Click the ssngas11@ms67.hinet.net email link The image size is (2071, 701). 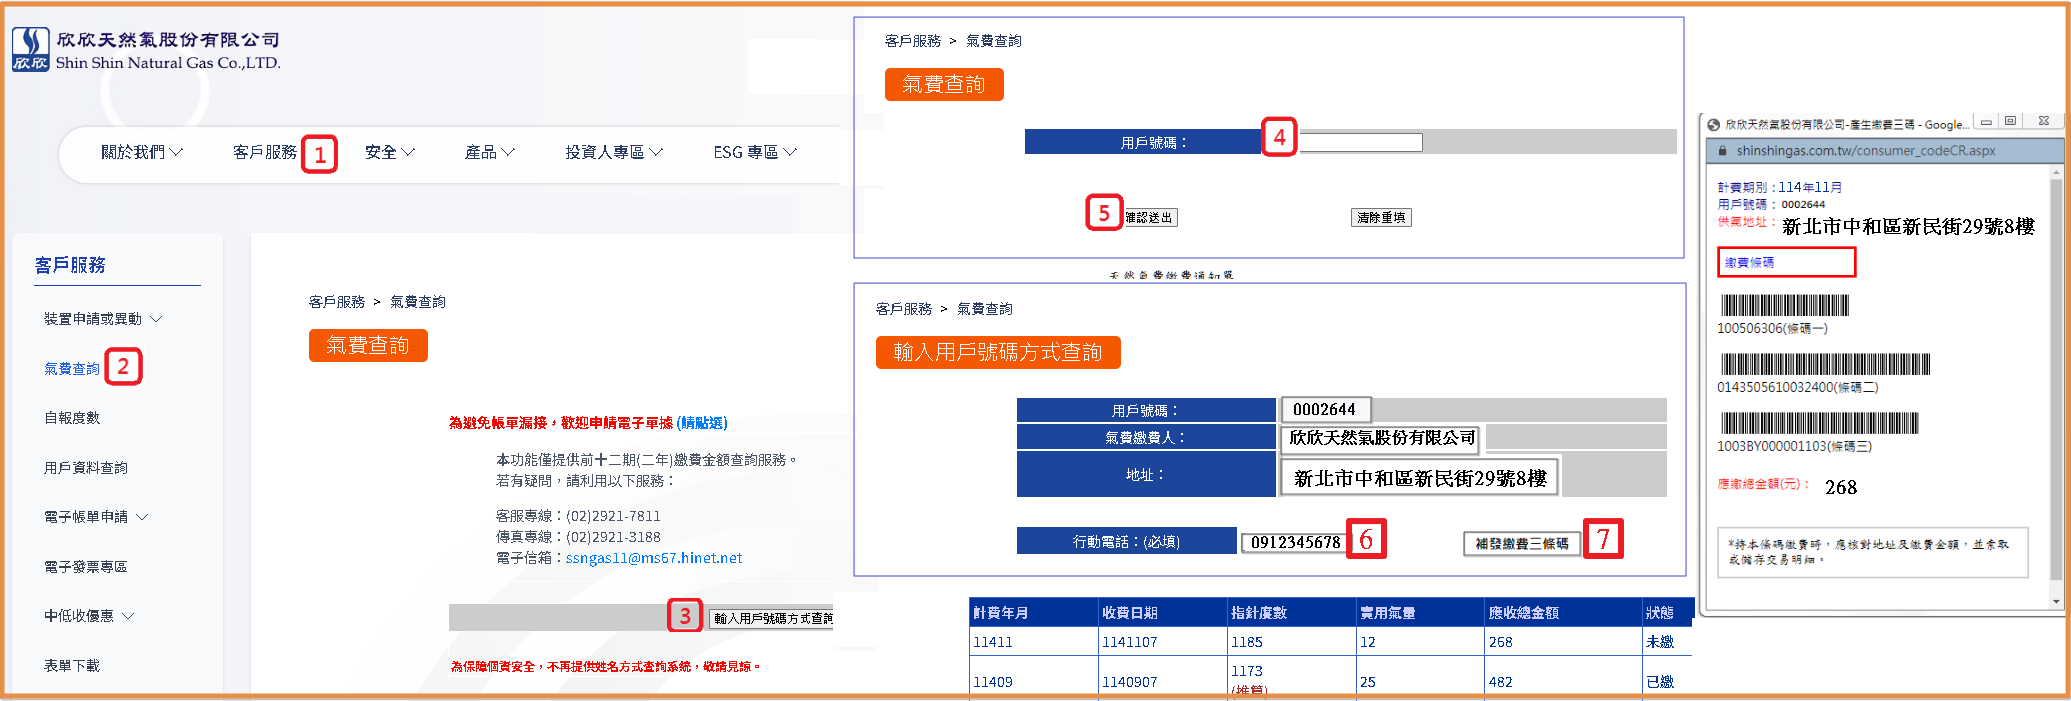pos(653,558)
